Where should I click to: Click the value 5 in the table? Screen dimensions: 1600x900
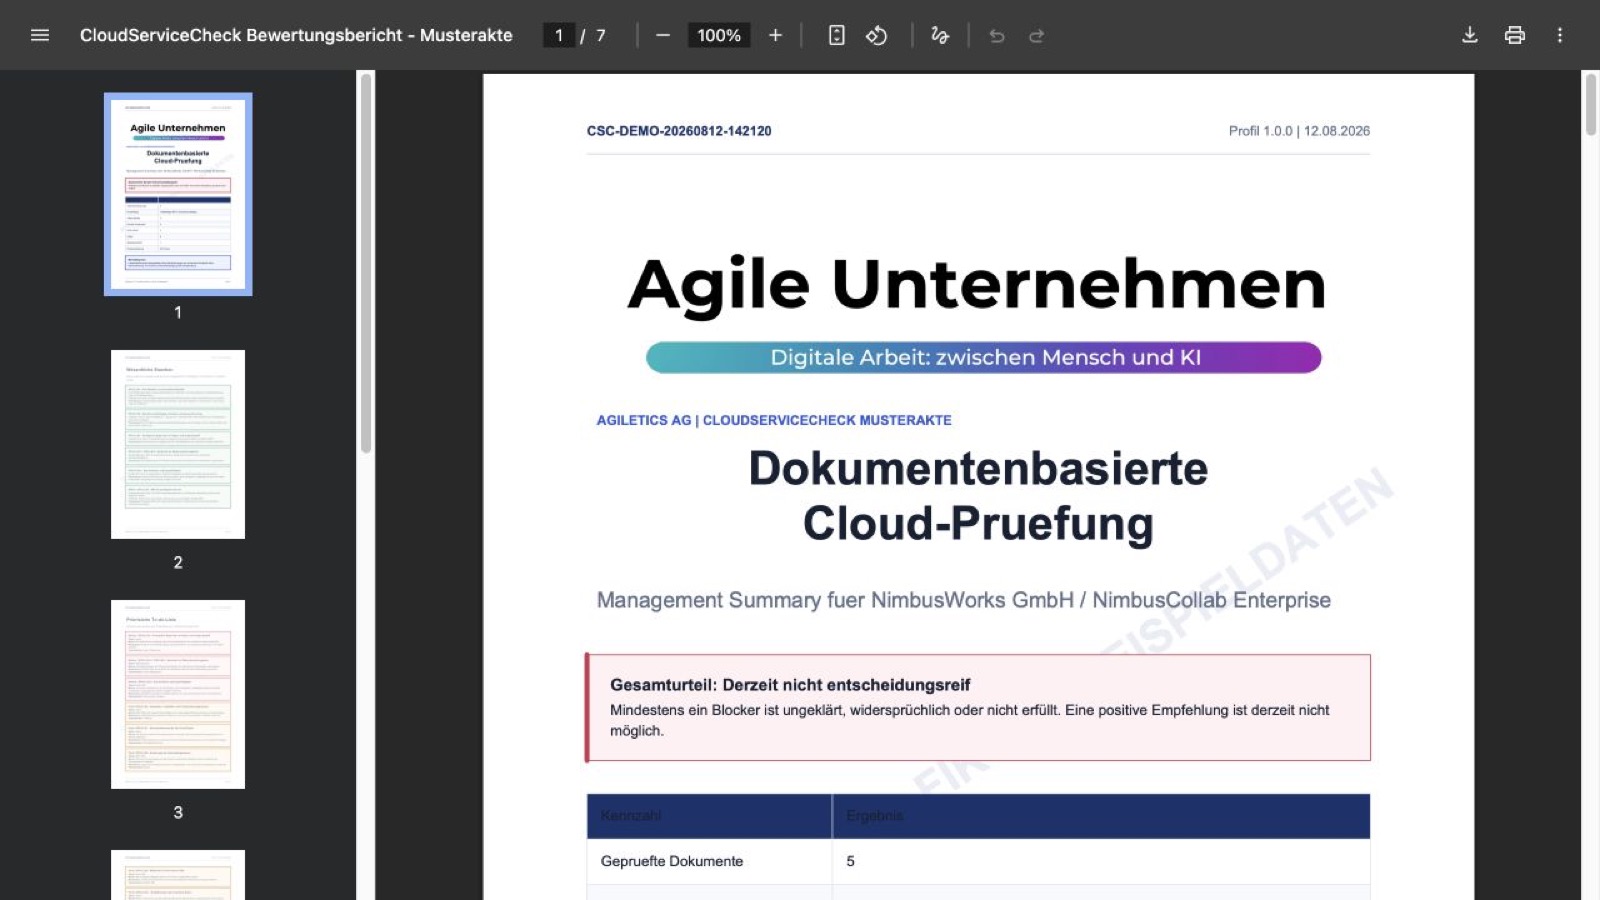[851, 861]
